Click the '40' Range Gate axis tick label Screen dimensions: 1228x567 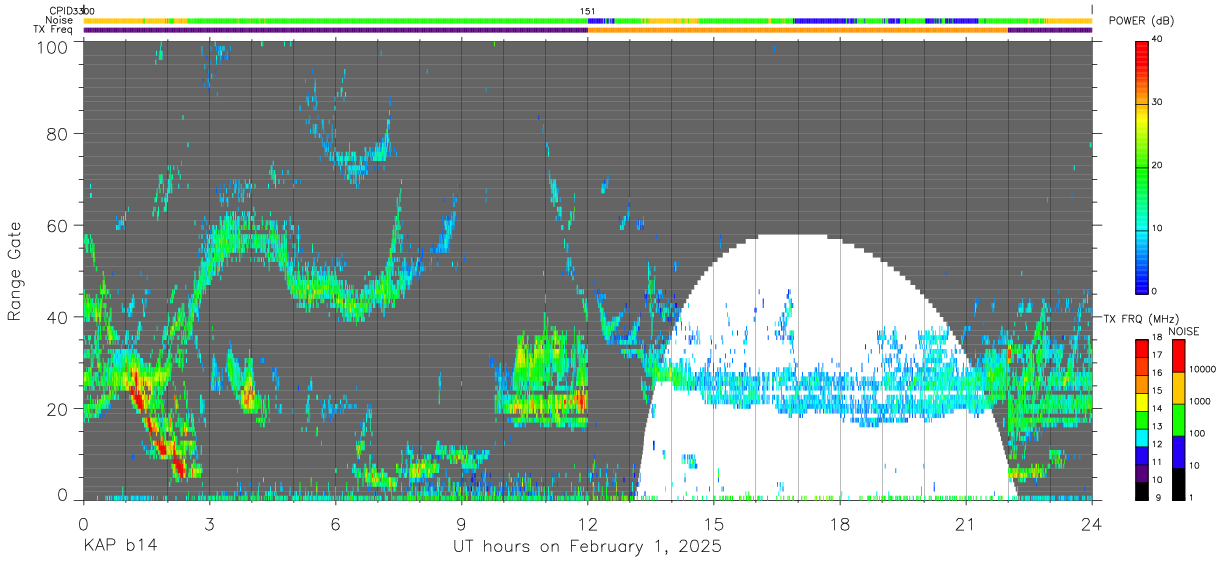pos(57,316)
